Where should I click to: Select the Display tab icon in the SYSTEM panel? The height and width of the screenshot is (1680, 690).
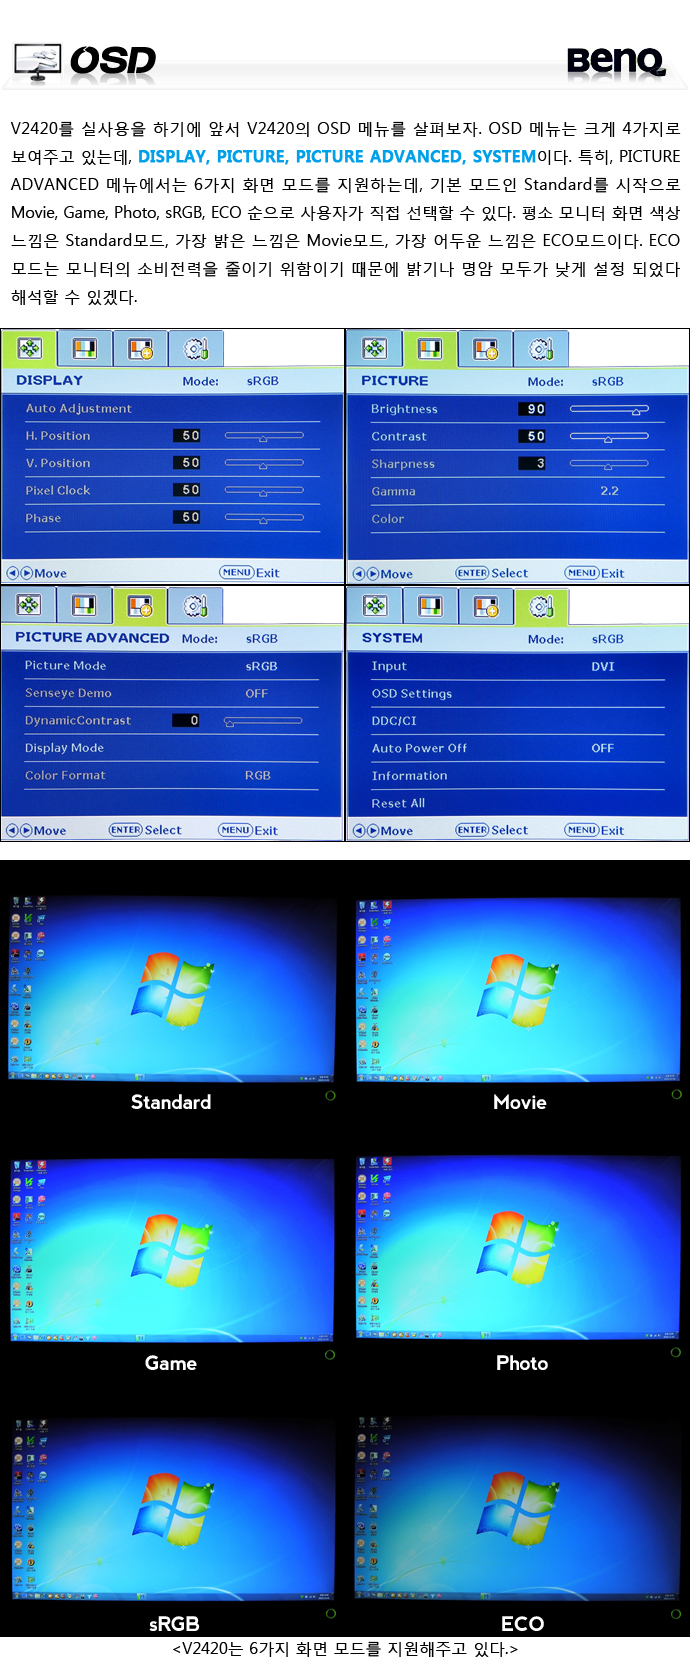pos(374,606)
